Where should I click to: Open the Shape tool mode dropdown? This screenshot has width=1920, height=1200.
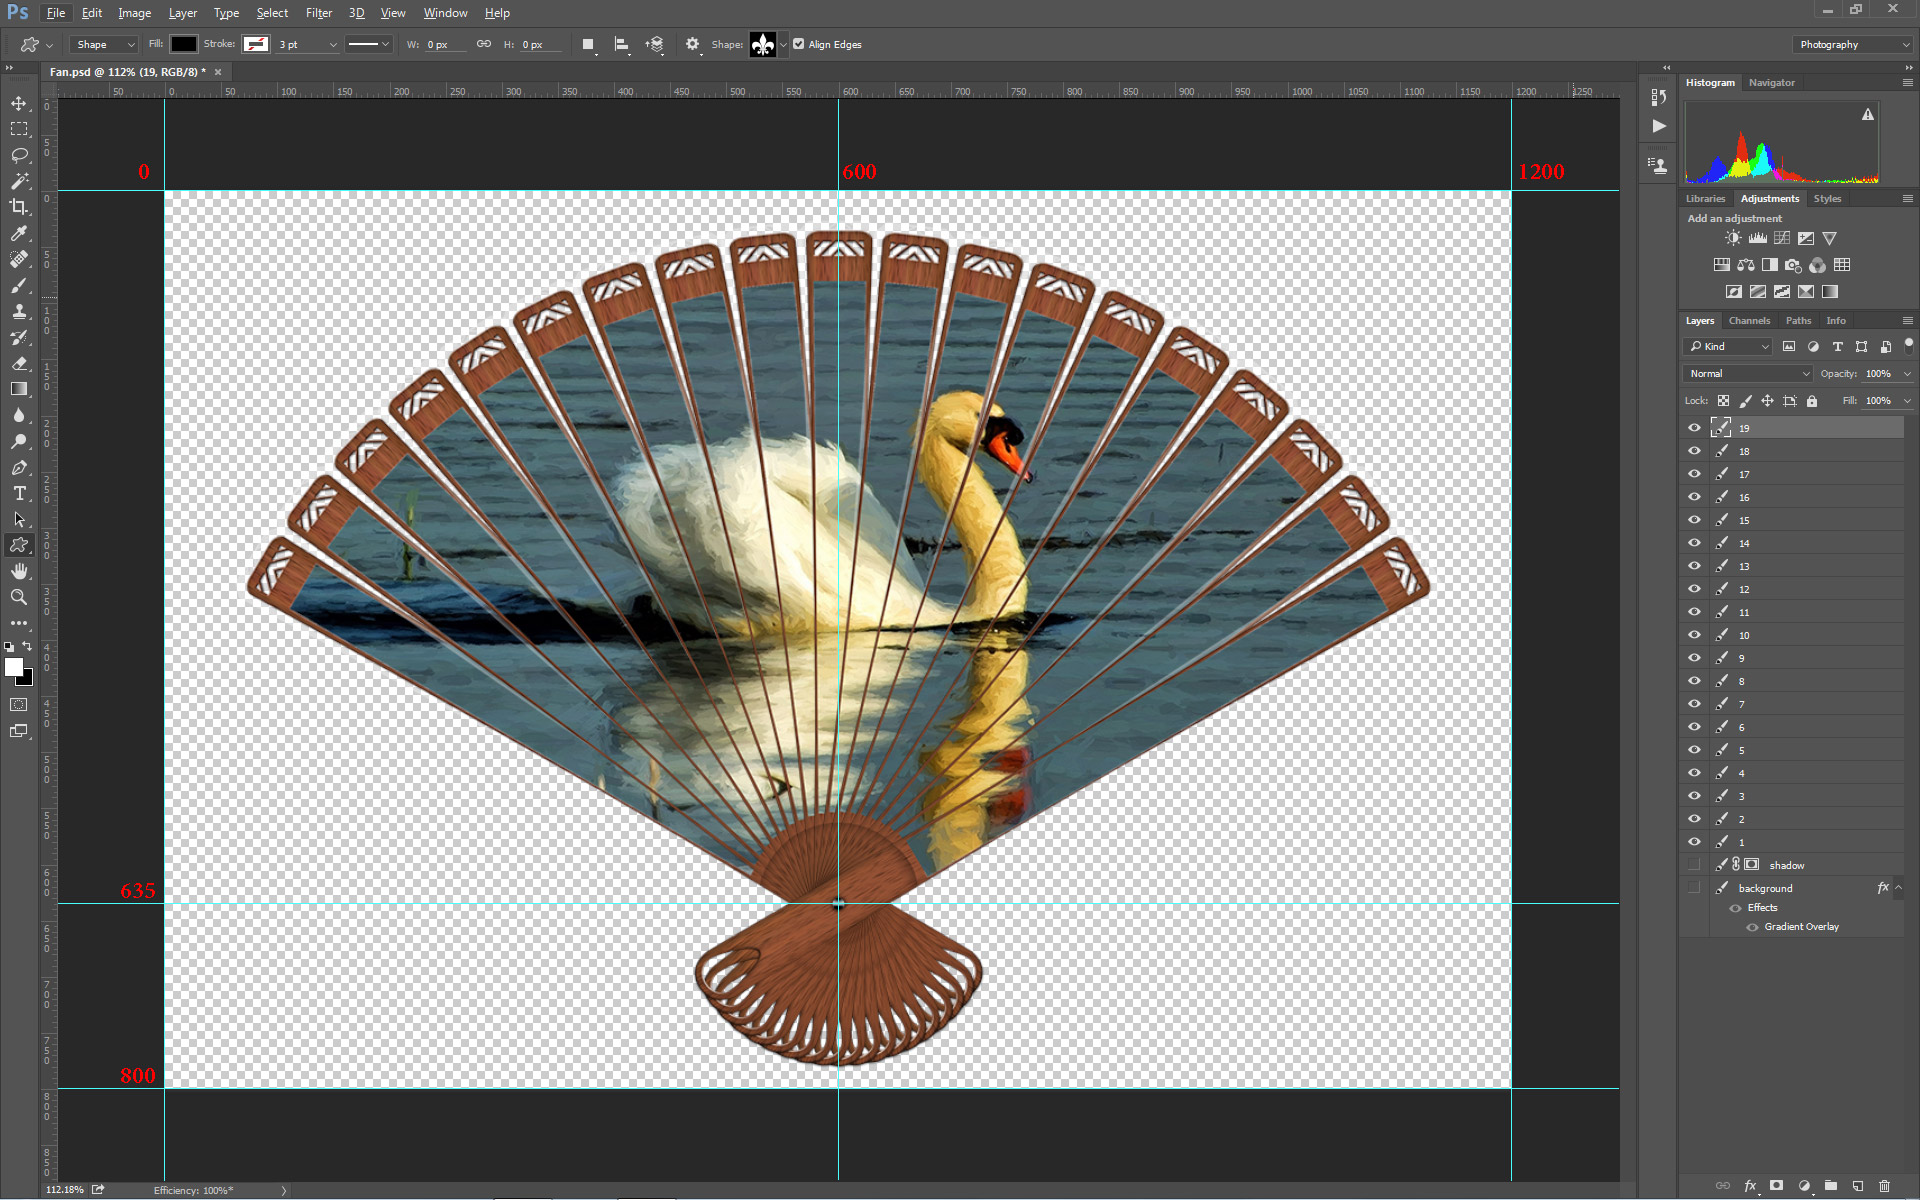(104, 44)
